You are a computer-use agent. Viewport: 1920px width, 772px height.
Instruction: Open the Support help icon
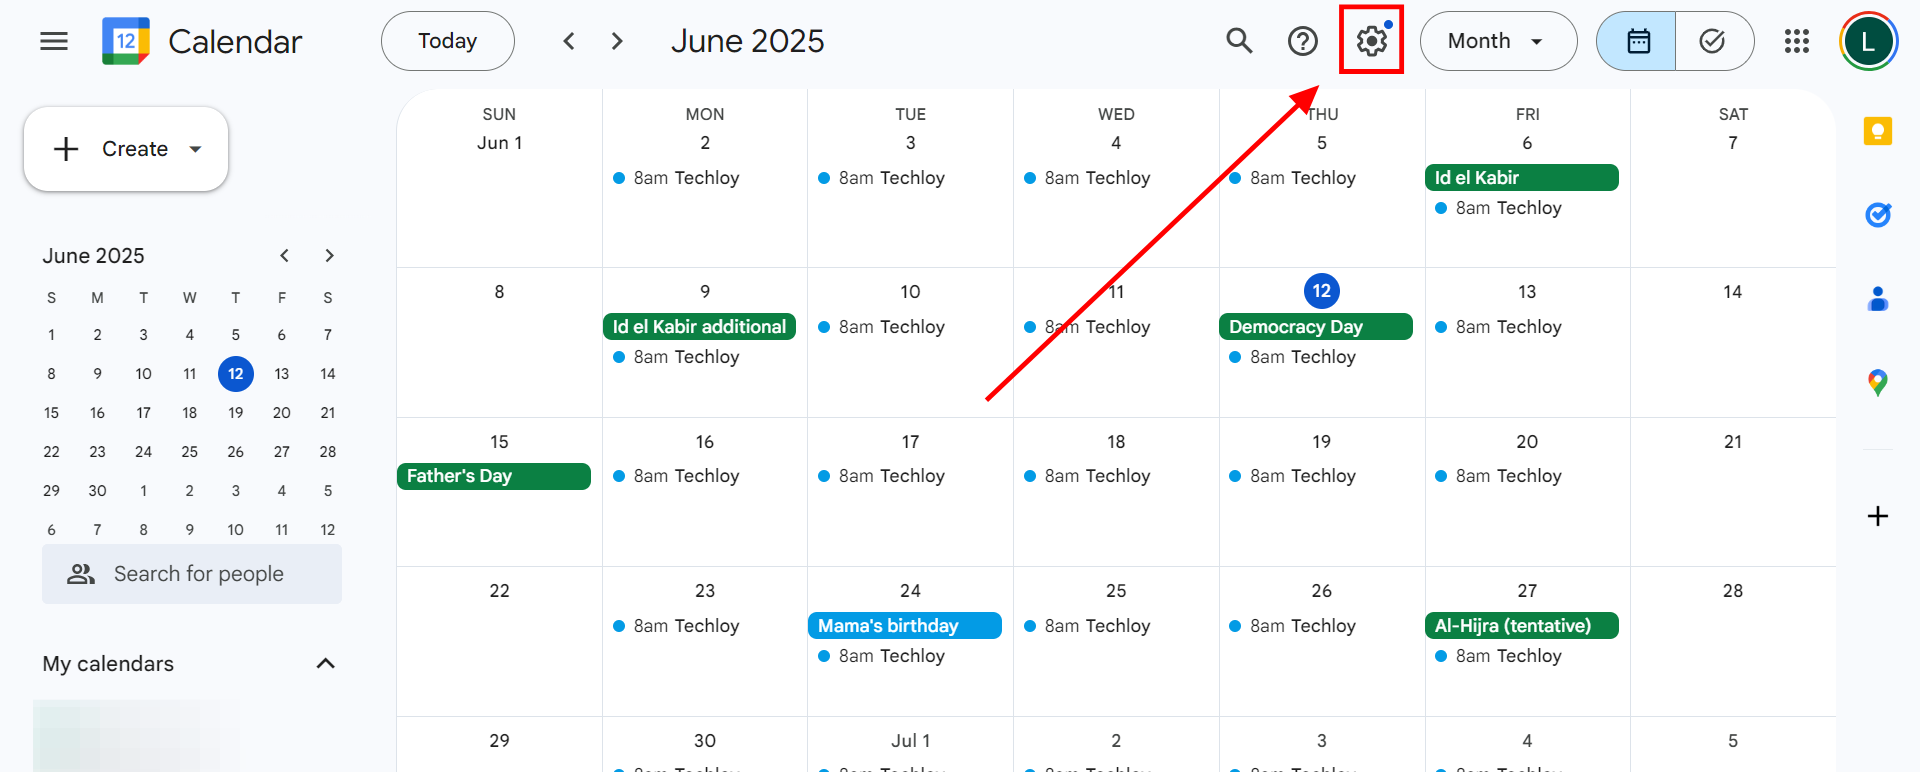[1302, 41]
